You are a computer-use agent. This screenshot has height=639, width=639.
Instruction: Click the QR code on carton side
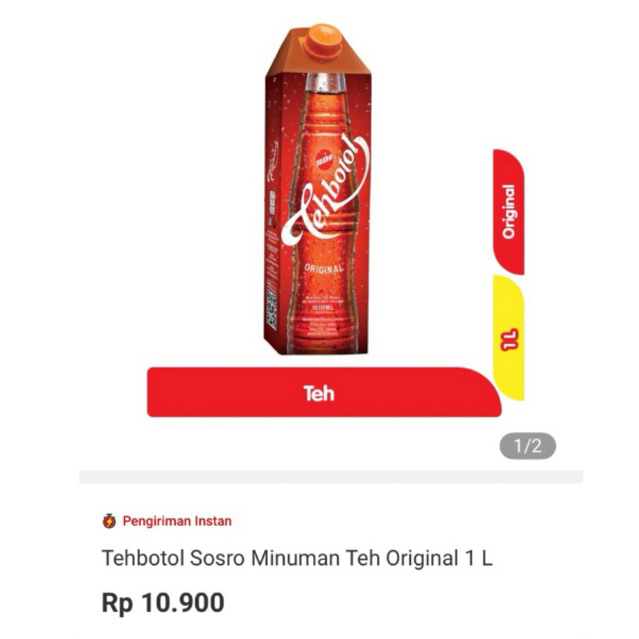pos(271,312)
